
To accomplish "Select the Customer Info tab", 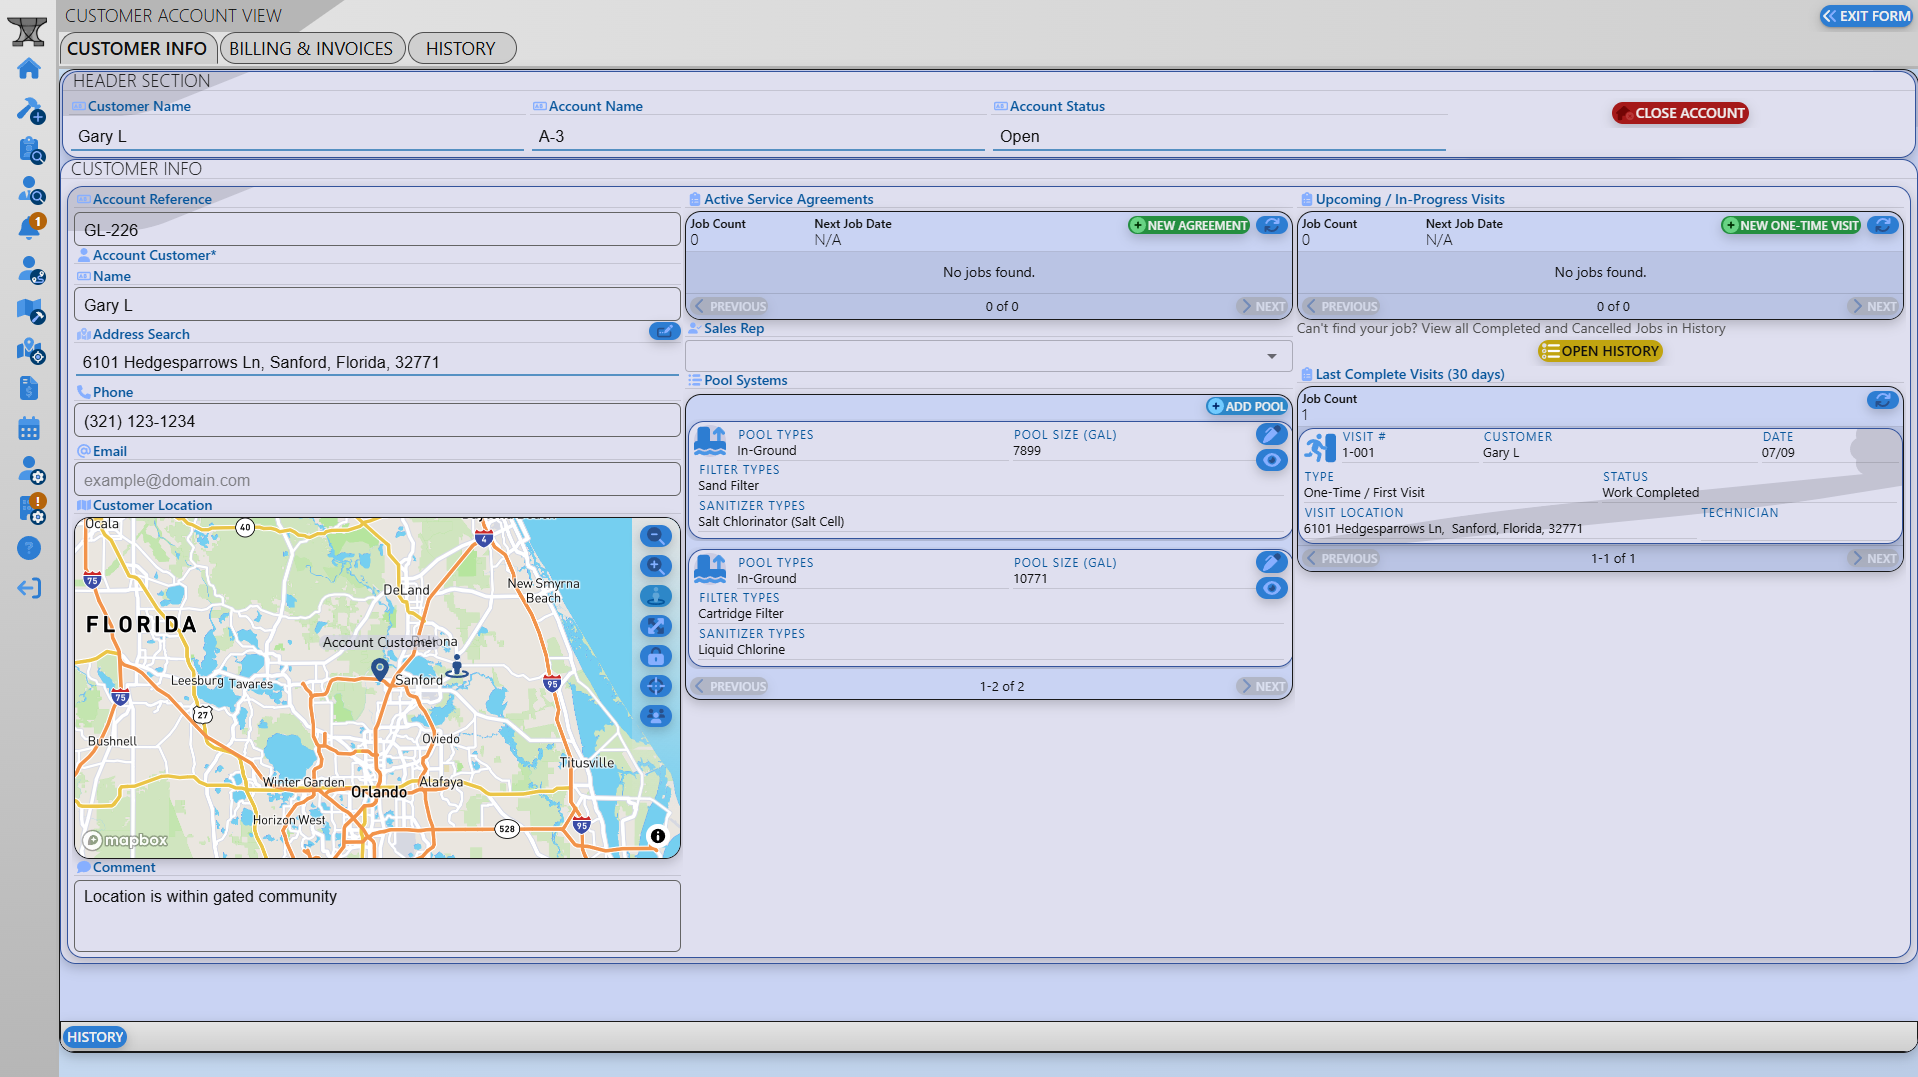I will pos(137,48).
